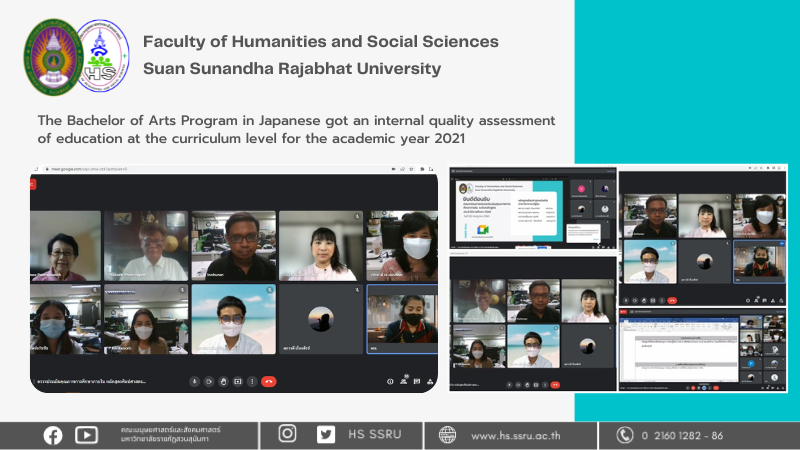Toggle the camera in the large Meet window
Image resolution: width=800 pixels, height=450 pixels.
(209, 381)
